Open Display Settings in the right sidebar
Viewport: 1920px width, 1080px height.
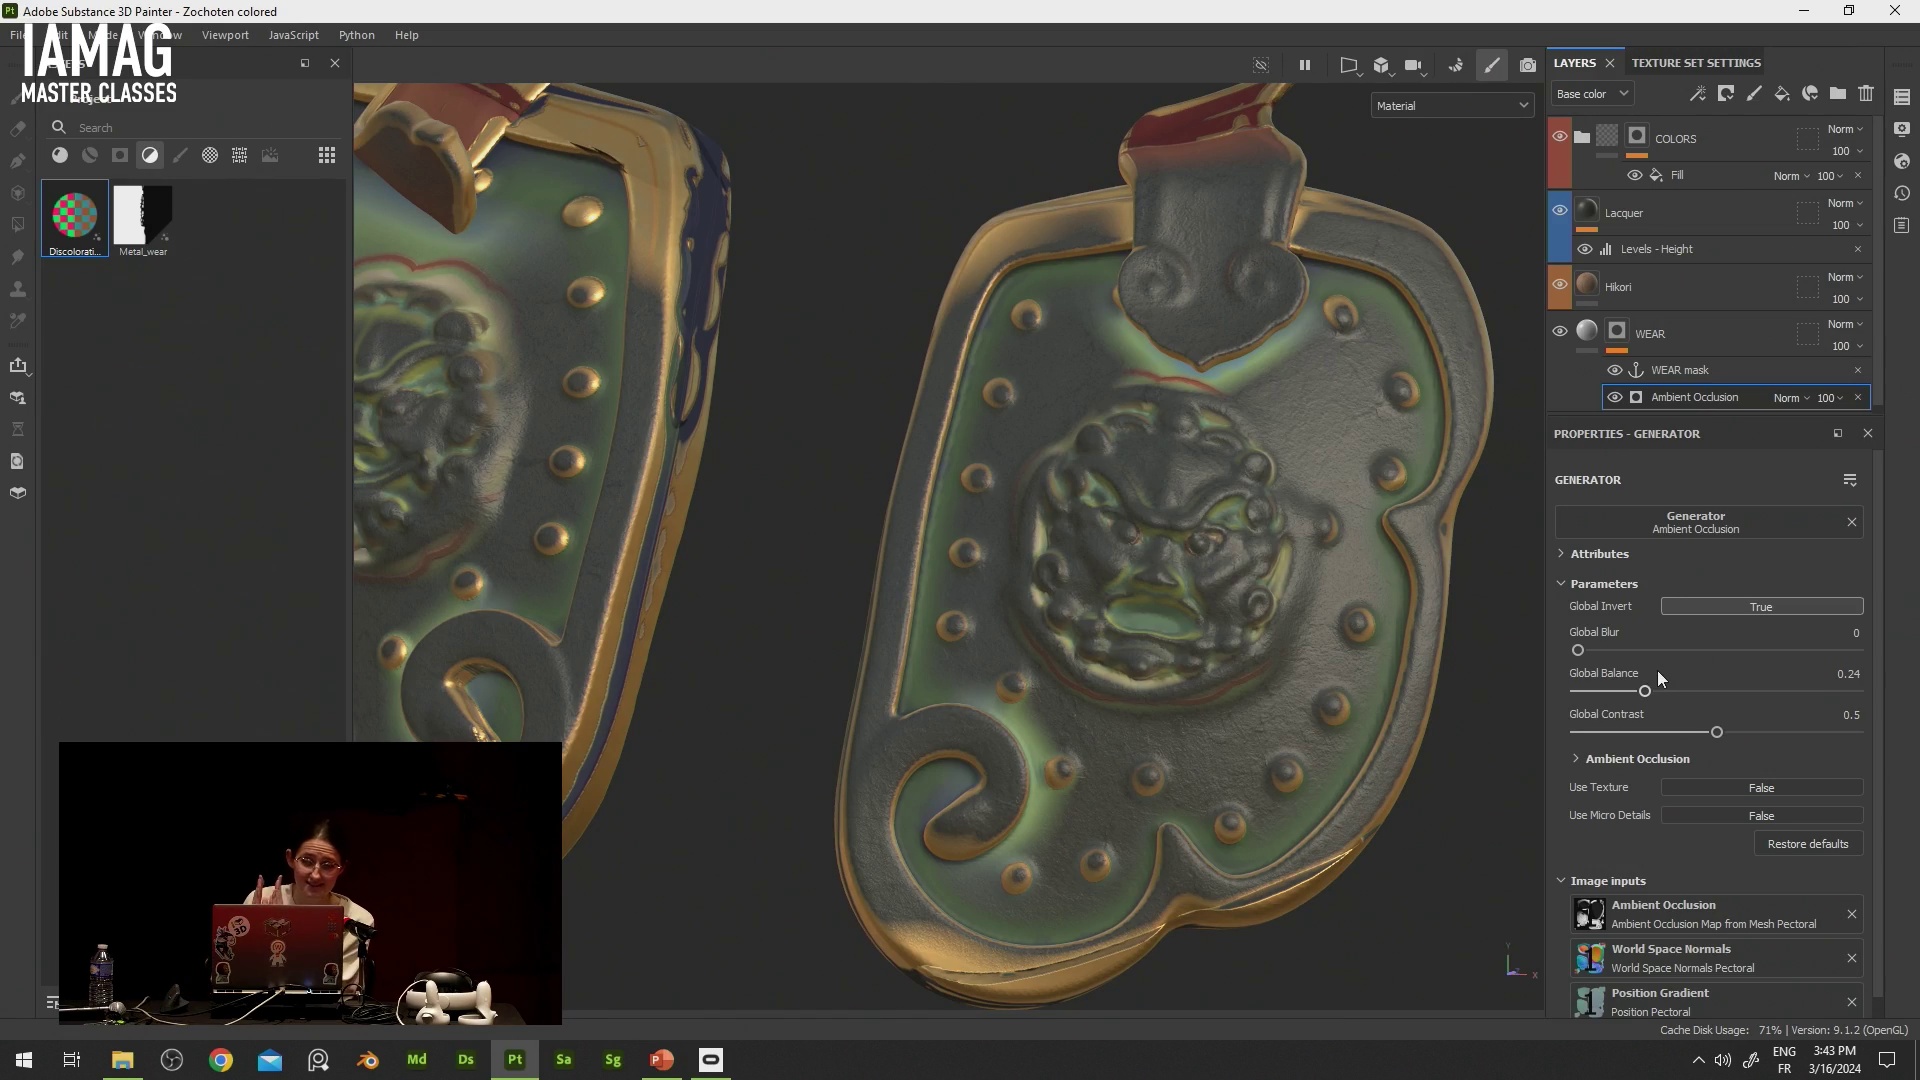pyautogui.click(x=1902, y=129)
